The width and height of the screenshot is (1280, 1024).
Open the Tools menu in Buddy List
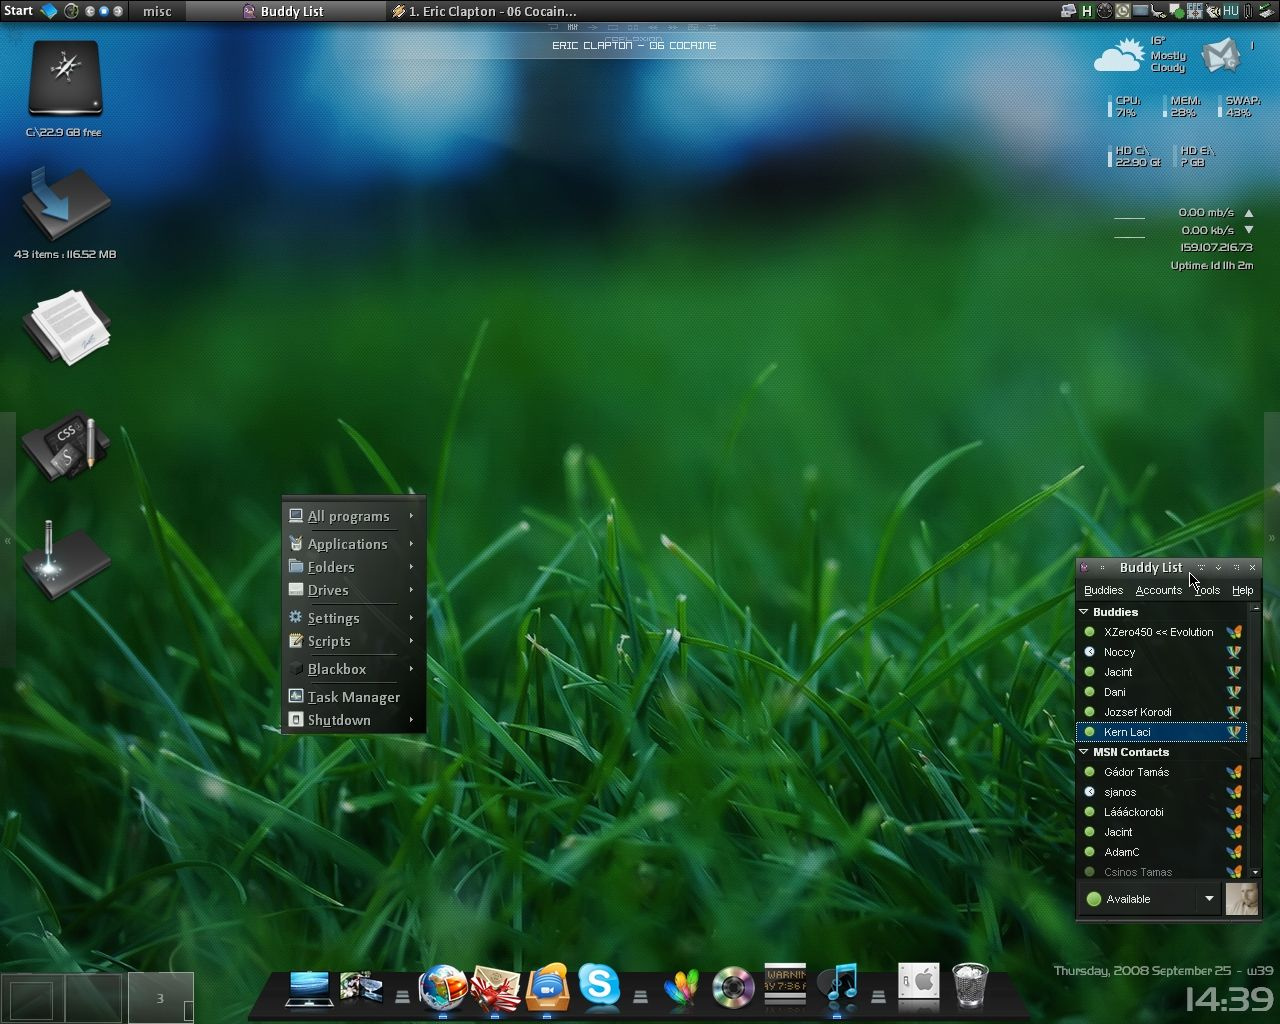tap(1207, 590)
